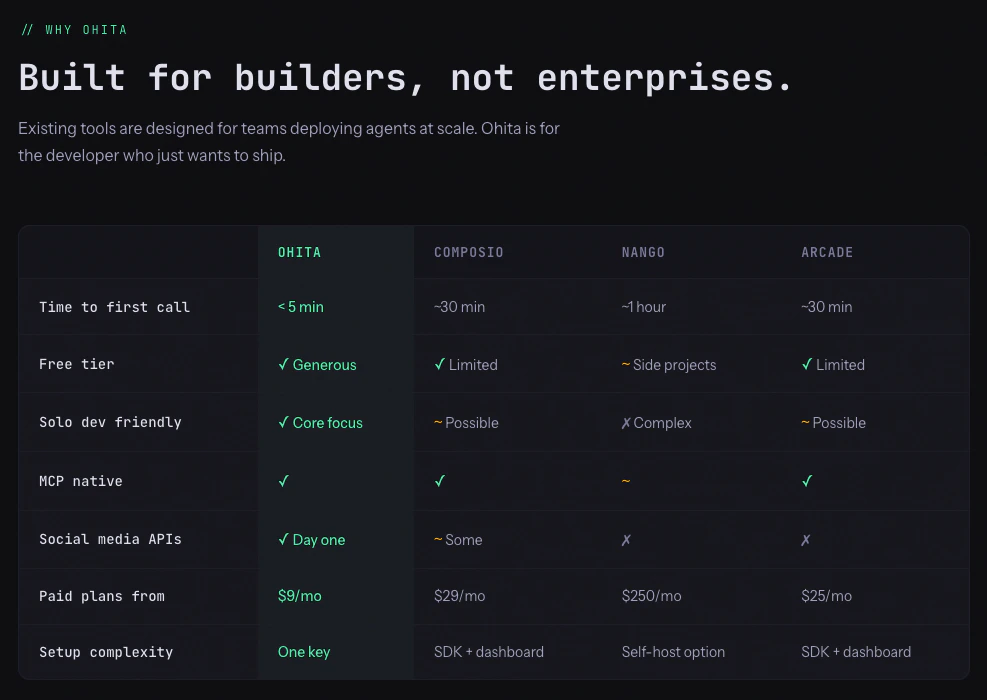Click Arcade's 'Limited' free tier cell
The width and height of the screenshot is (987, 700).
(x=833, y=365)
